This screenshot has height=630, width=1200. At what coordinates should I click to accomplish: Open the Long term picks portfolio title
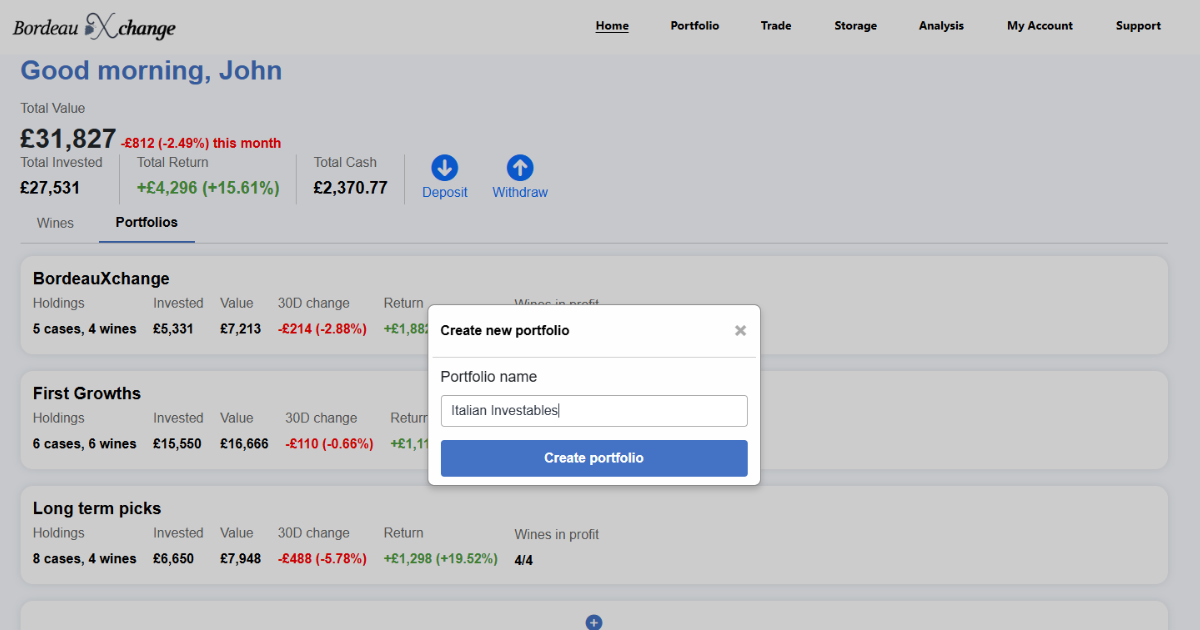97,508
